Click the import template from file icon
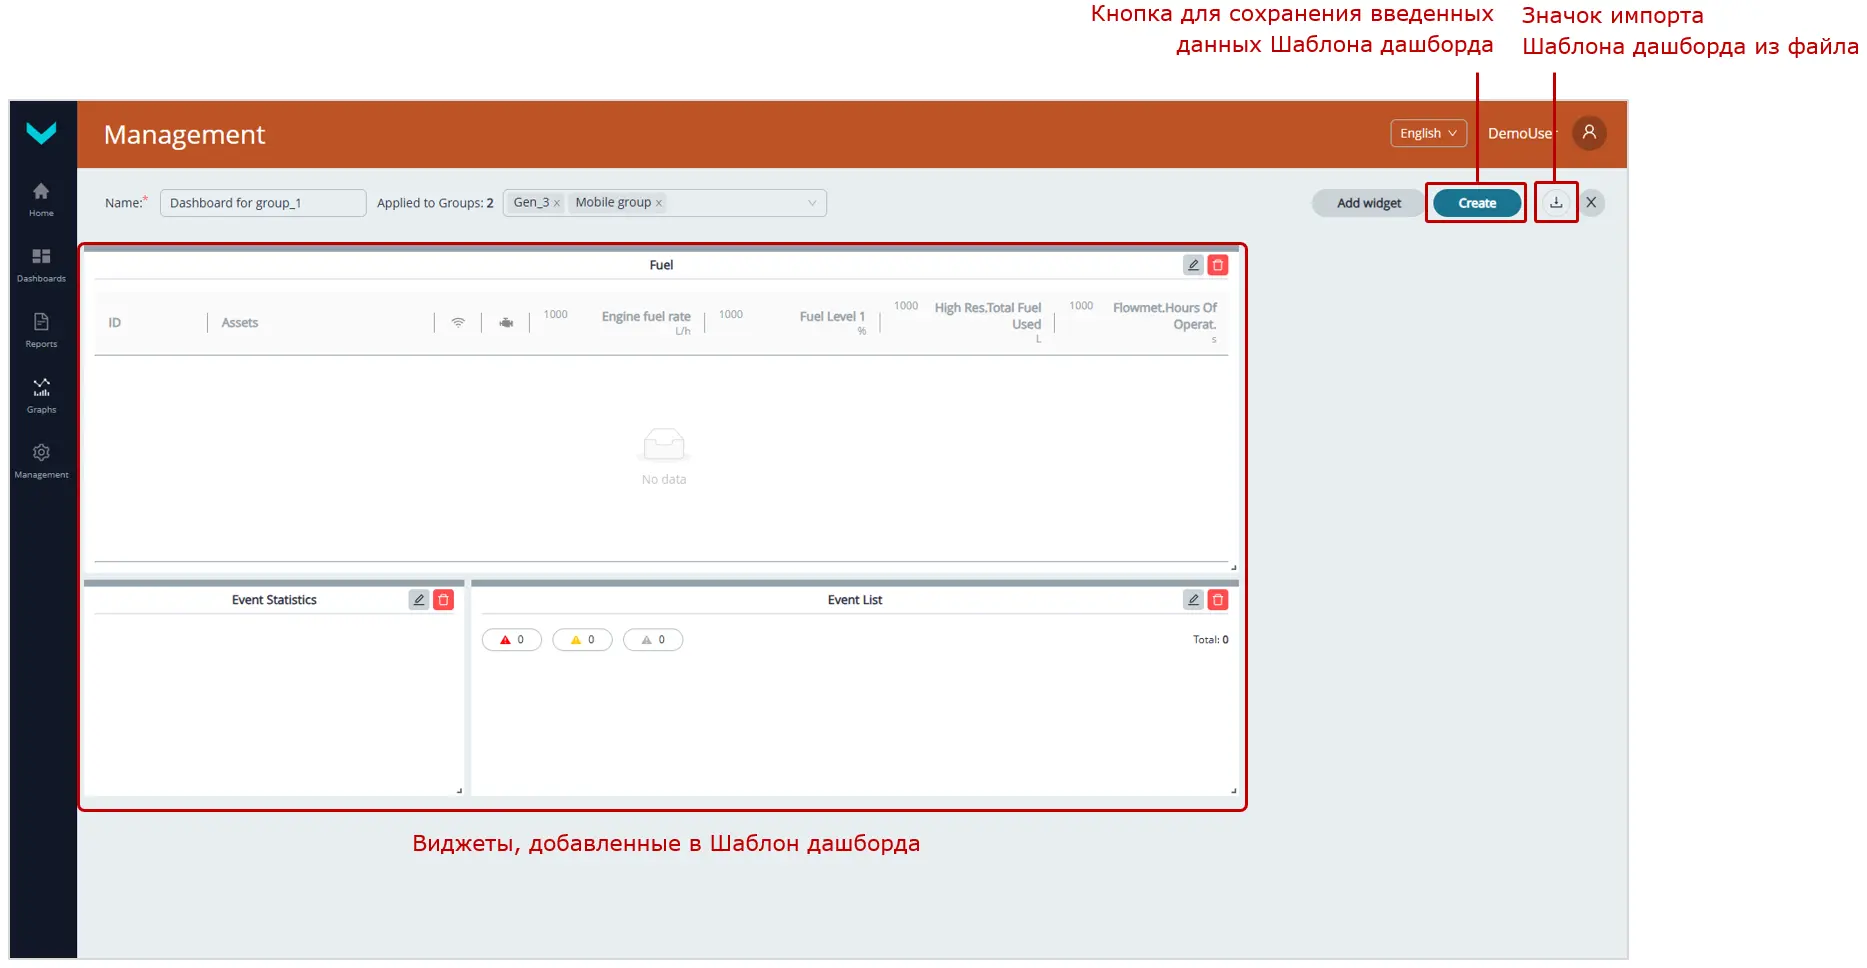The width and height of the screenshot is (1867, 968). click(x=1555, y=202)
